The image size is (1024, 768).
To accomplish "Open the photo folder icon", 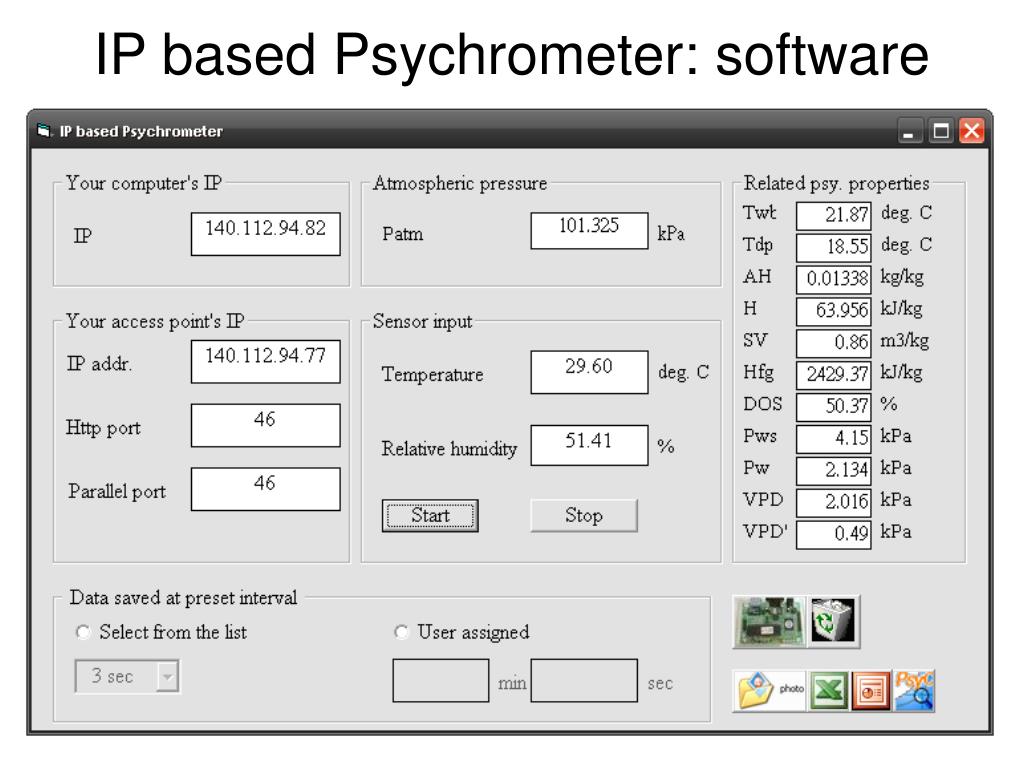I will tap(770, 691).
